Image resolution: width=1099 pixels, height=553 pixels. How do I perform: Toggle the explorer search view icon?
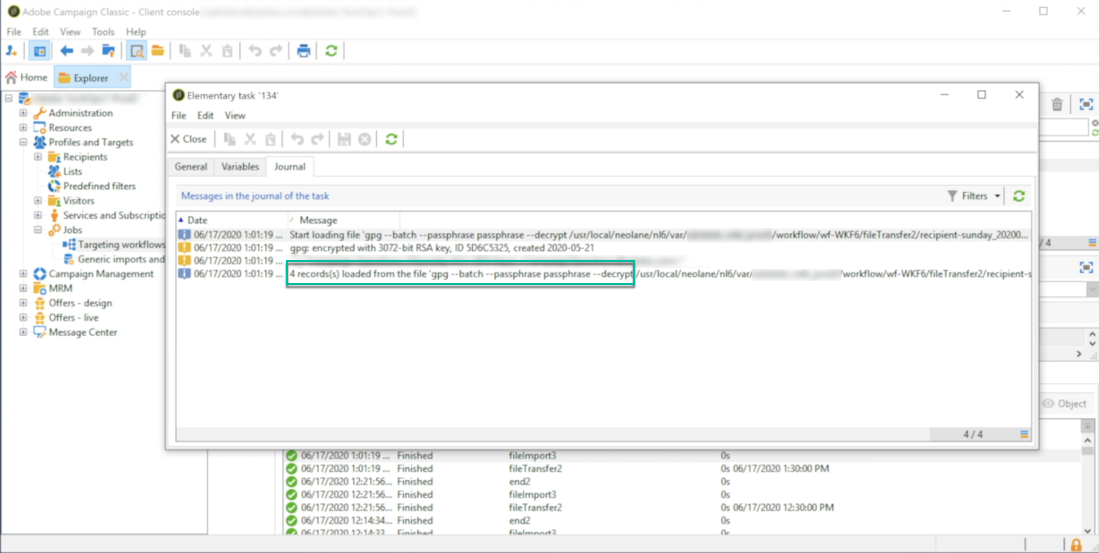(x=136, y=50)
